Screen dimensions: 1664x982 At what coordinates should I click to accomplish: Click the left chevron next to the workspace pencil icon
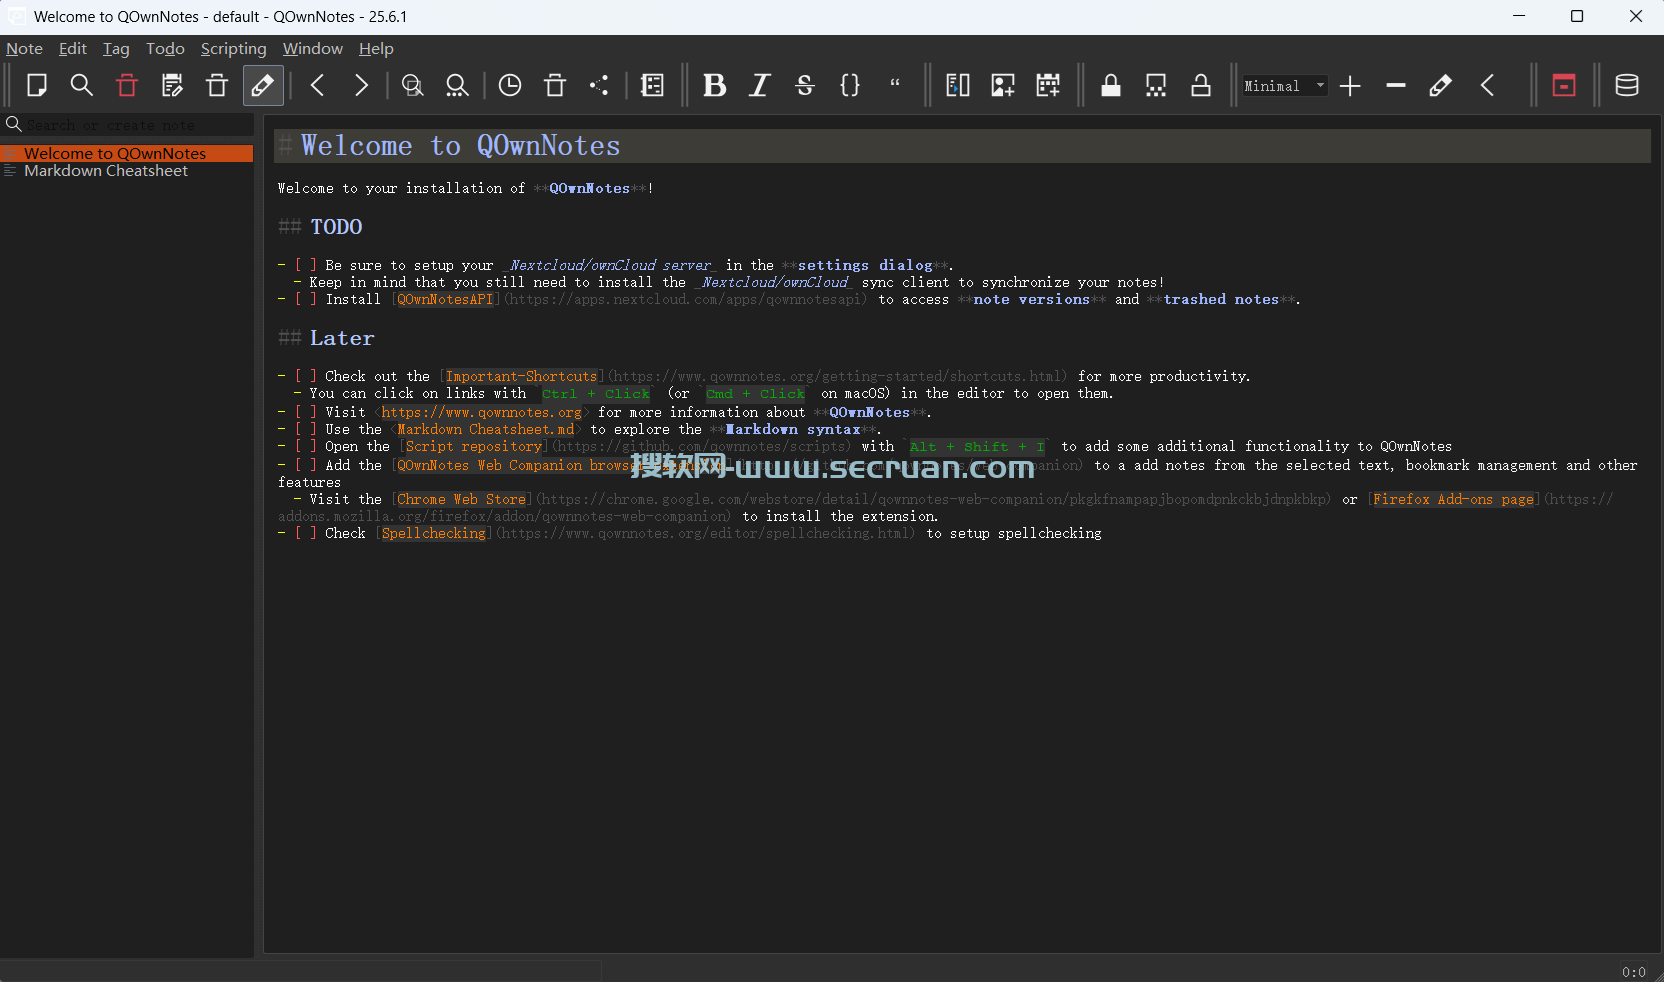click(x=1487, y=86)
